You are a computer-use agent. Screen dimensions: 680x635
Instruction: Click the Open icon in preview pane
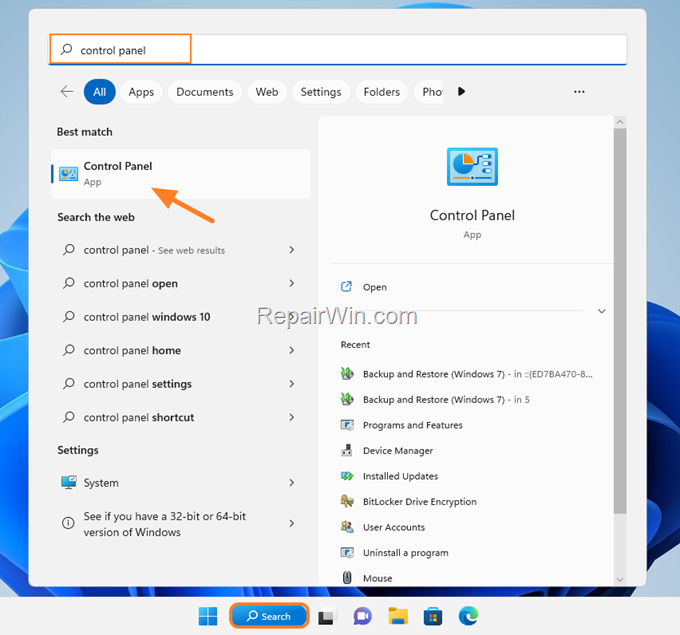click(346, 287)
